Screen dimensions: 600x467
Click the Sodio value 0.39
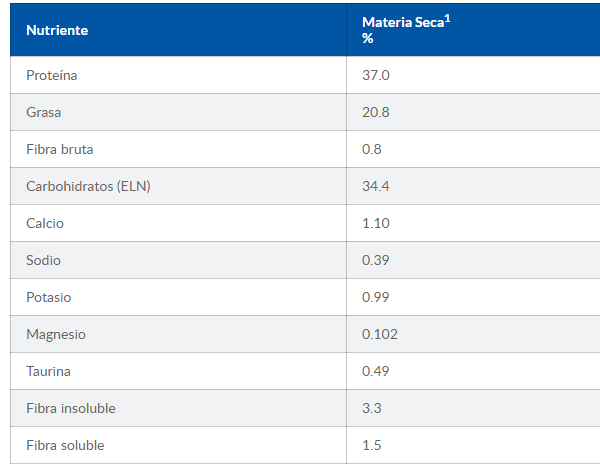(376, 260)
